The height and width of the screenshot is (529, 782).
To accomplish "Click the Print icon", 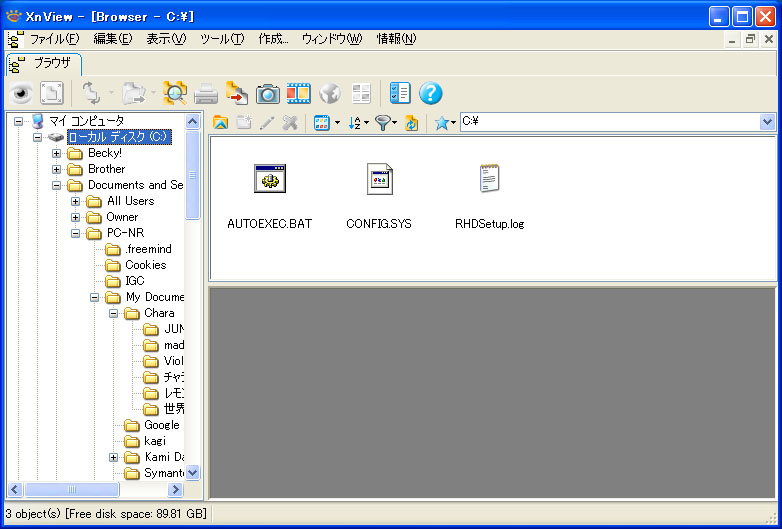I will pos(205,93).
